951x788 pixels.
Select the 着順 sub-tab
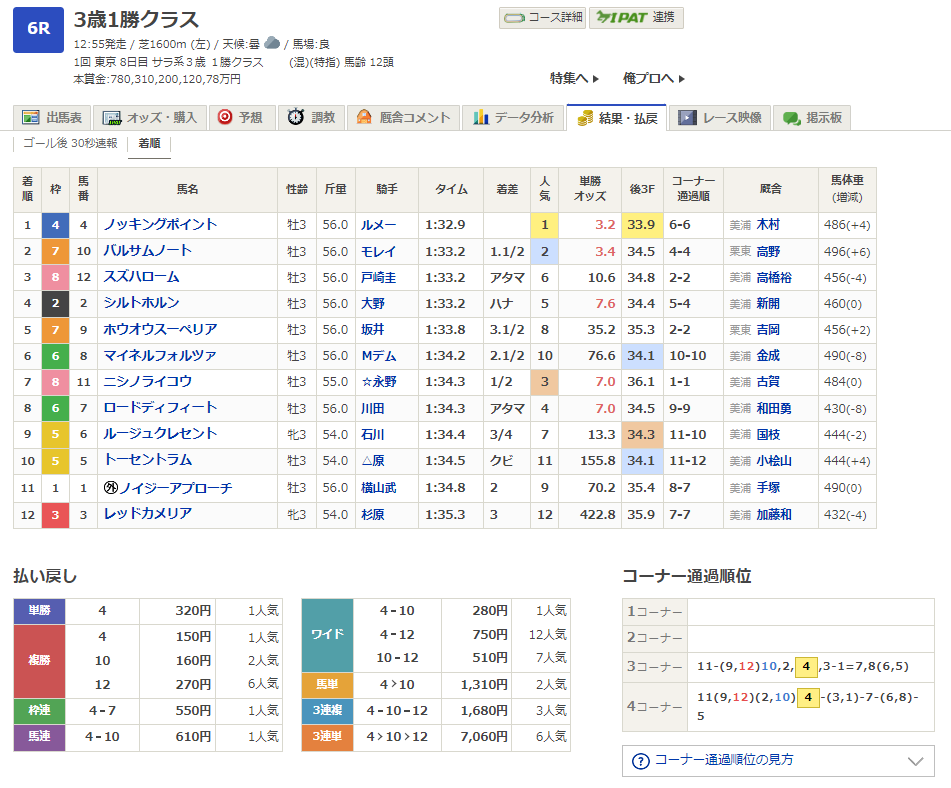pyautogui.click(x=149, y=143)
